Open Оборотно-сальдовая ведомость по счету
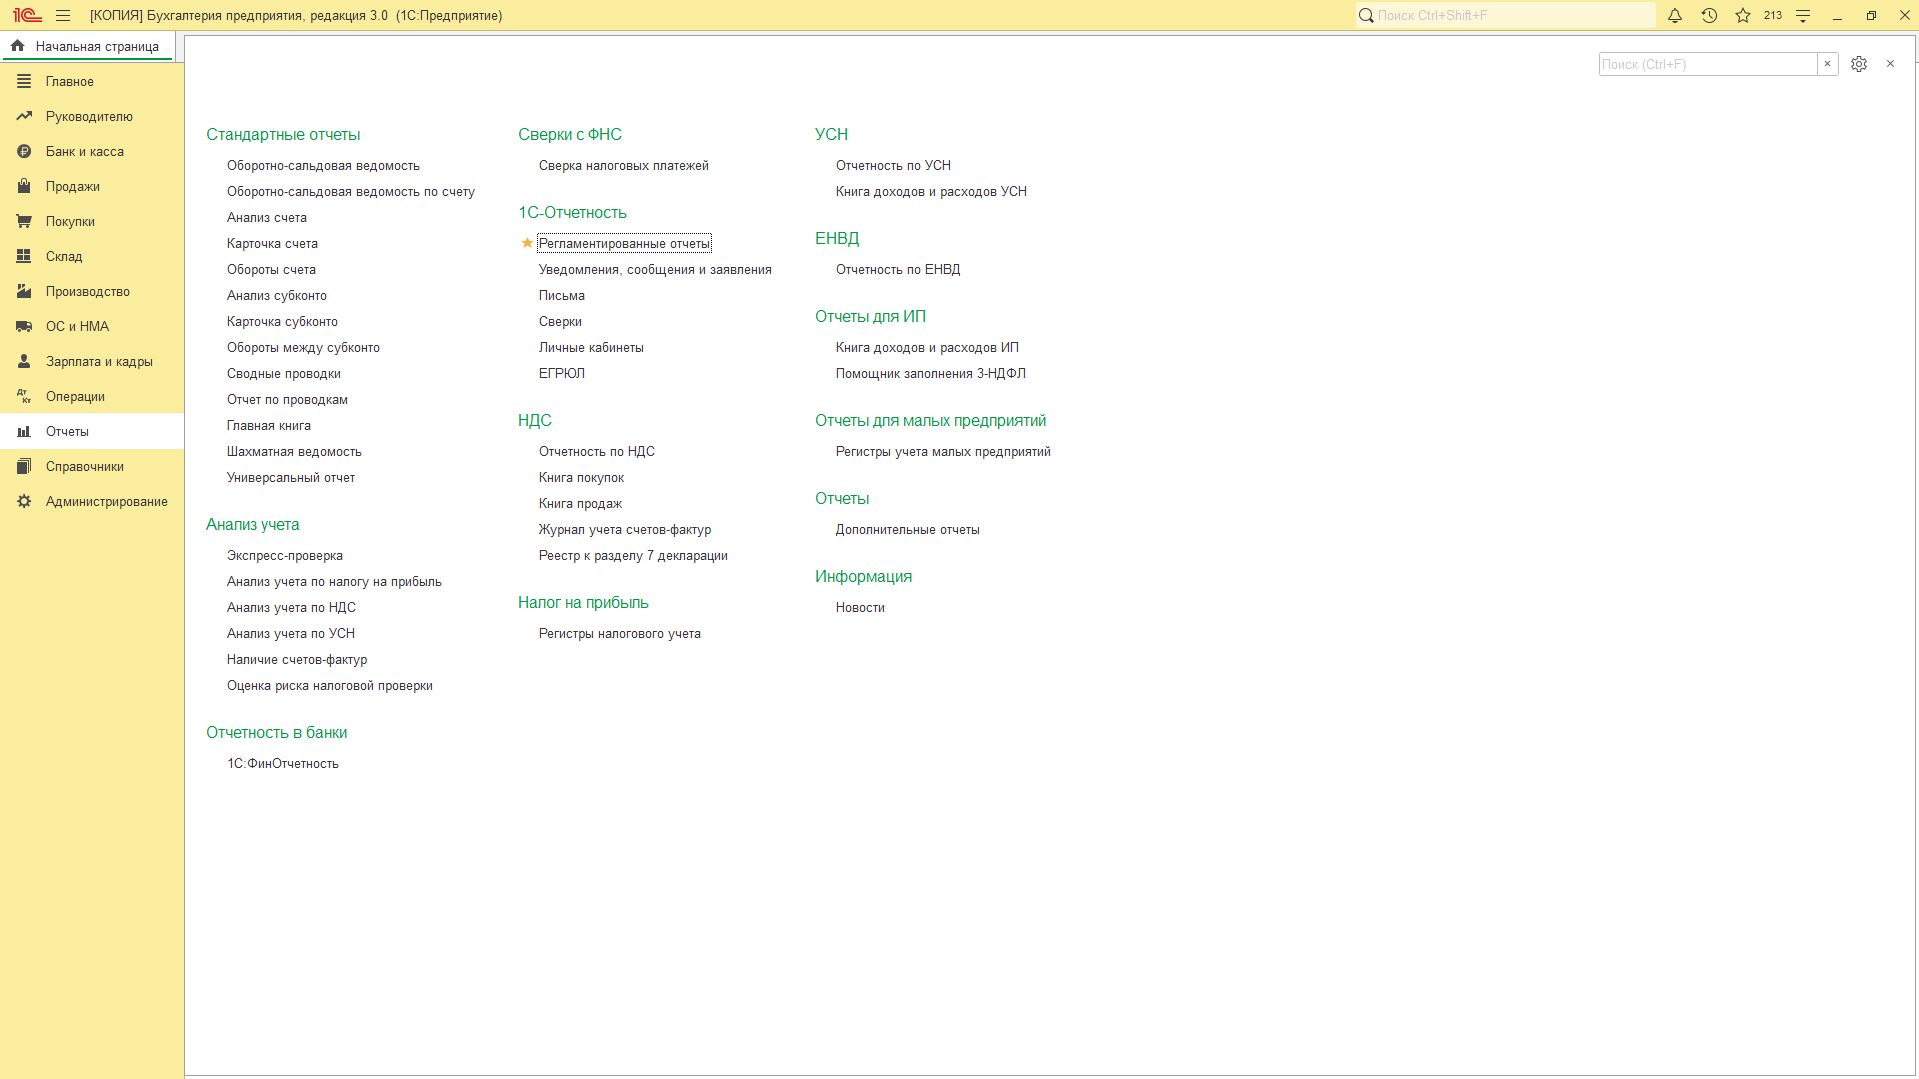This screenshot has height=1079, width=1919. [351, 191]
